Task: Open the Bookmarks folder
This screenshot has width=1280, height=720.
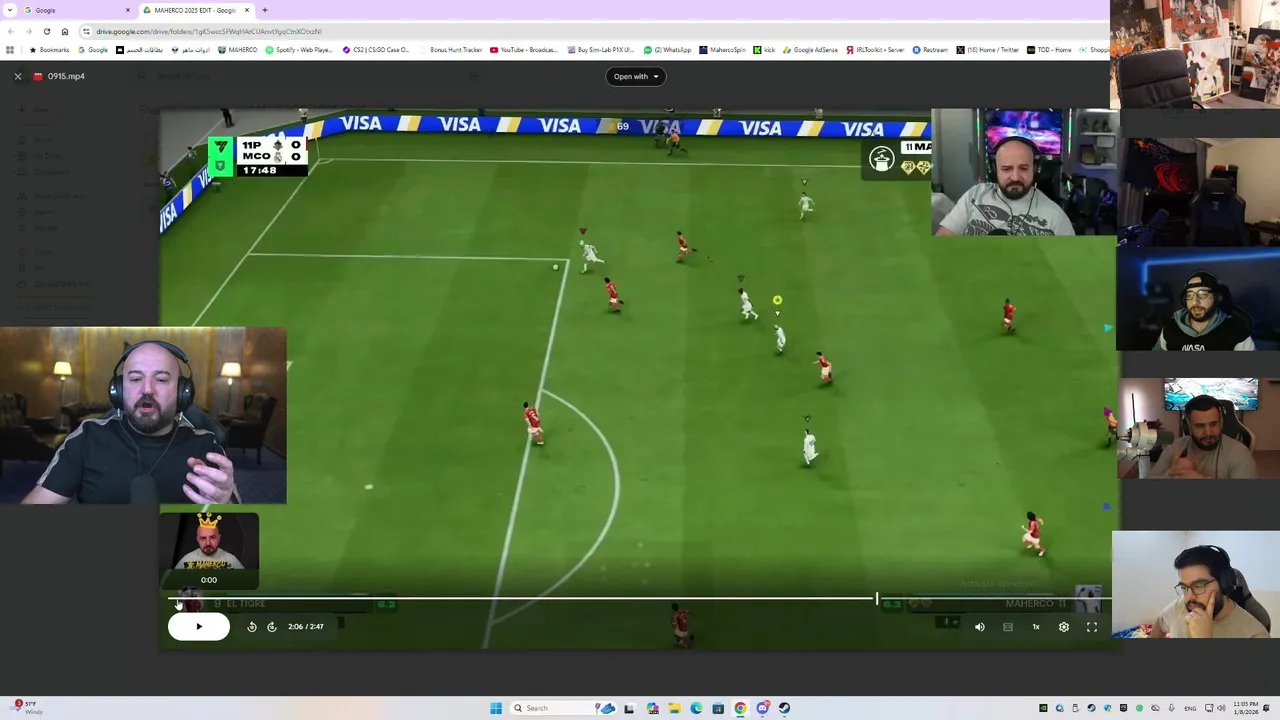Action: coord(49,50)
